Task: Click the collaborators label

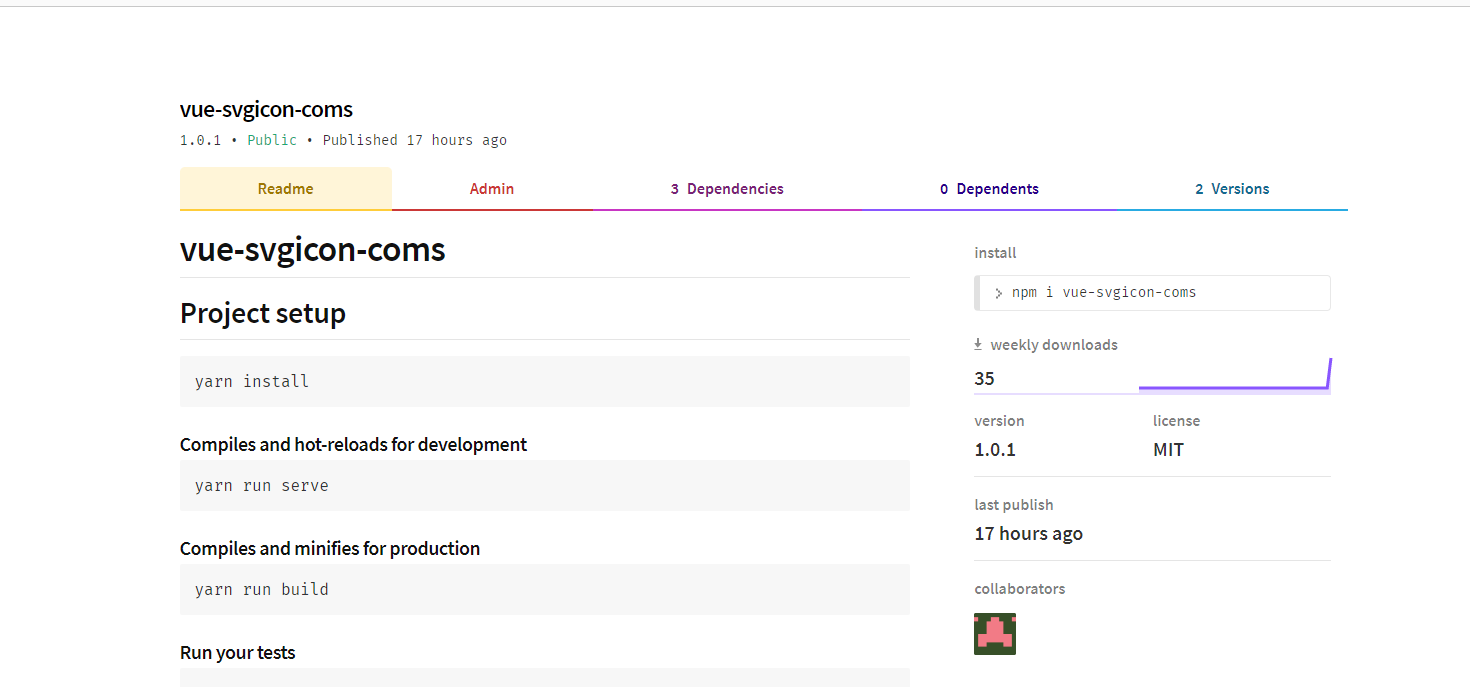Action: (1020, 589)
